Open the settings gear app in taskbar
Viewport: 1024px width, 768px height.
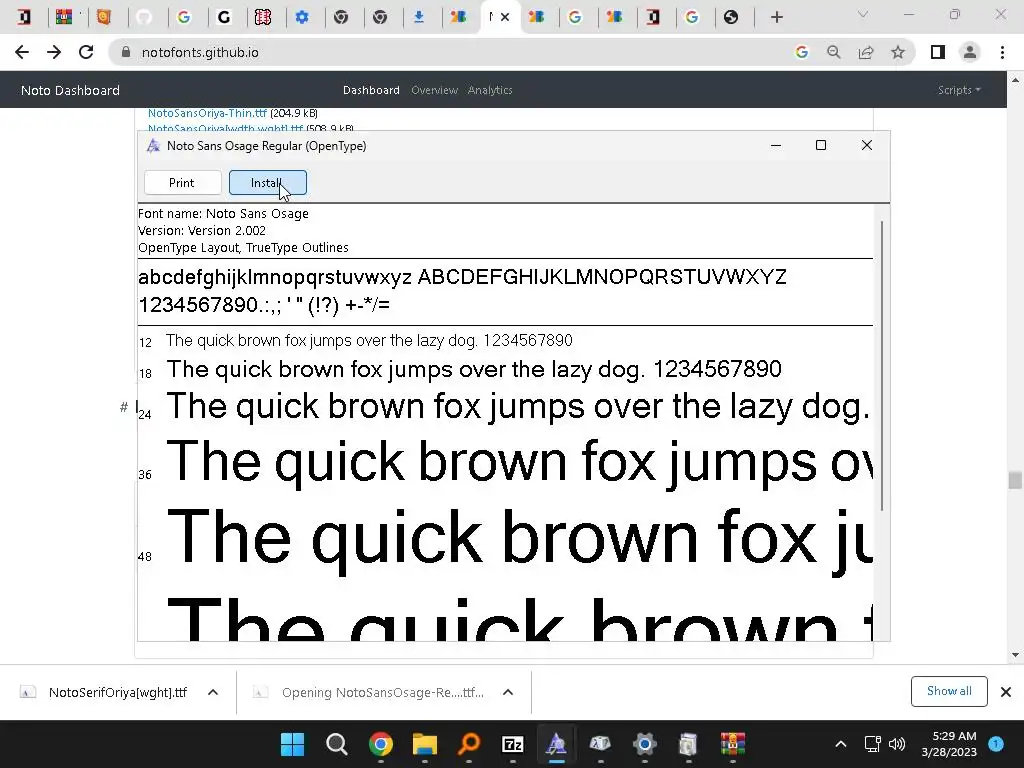644,744
